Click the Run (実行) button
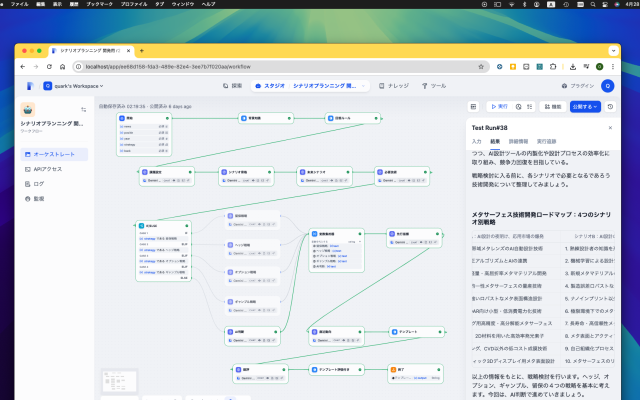The width and height of the screenshot is (640, 400). (499, 107)
